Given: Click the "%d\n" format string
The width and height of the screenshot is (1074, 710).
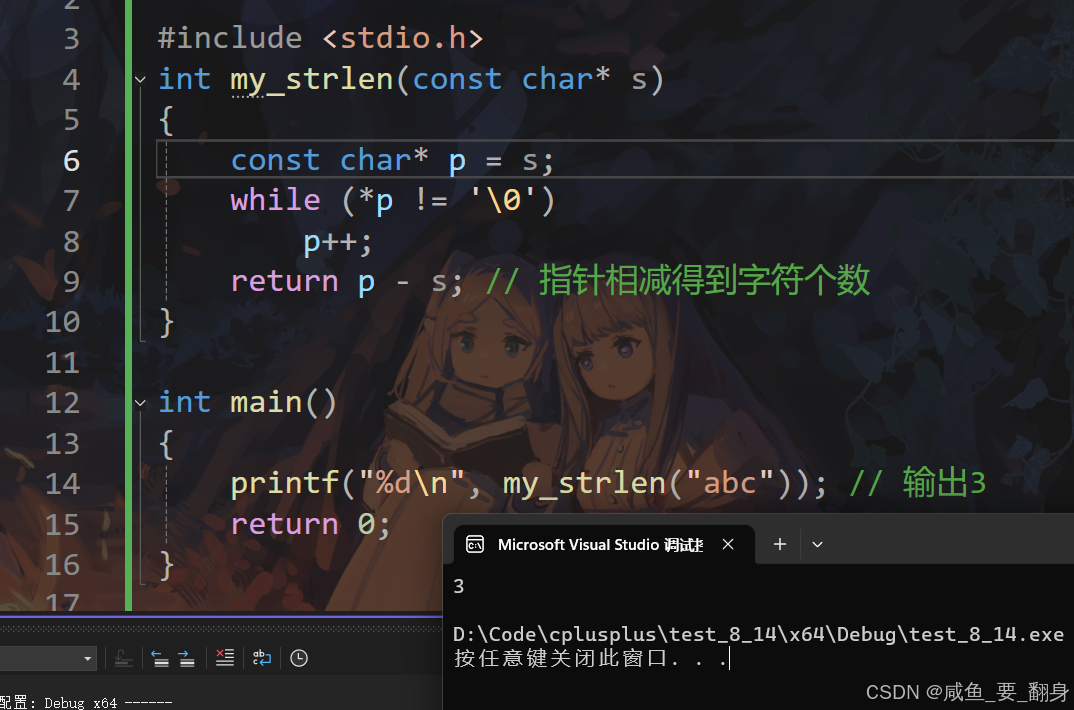Looking at the screenshot, I should [412, 483].
